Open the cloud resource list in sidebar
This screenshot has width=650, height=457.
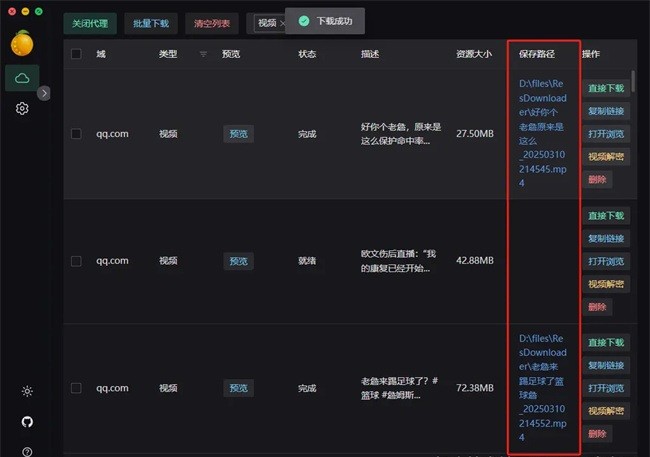[22, 77]
